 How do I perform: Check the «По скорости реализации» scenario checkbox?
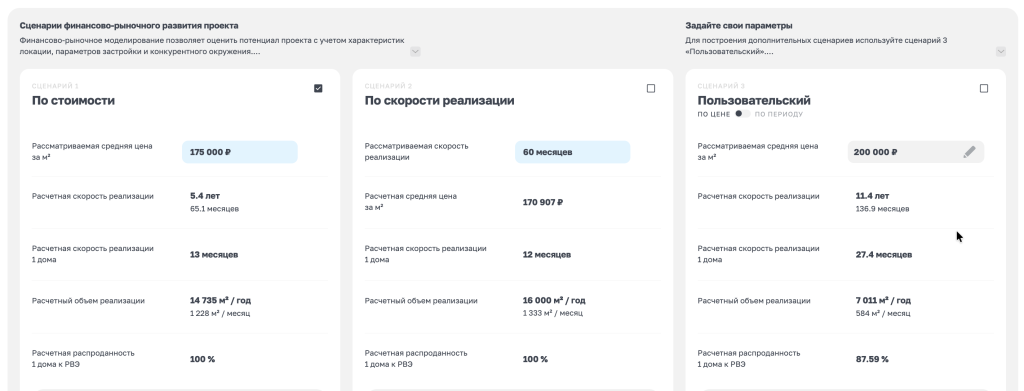(x=650, y=88)
